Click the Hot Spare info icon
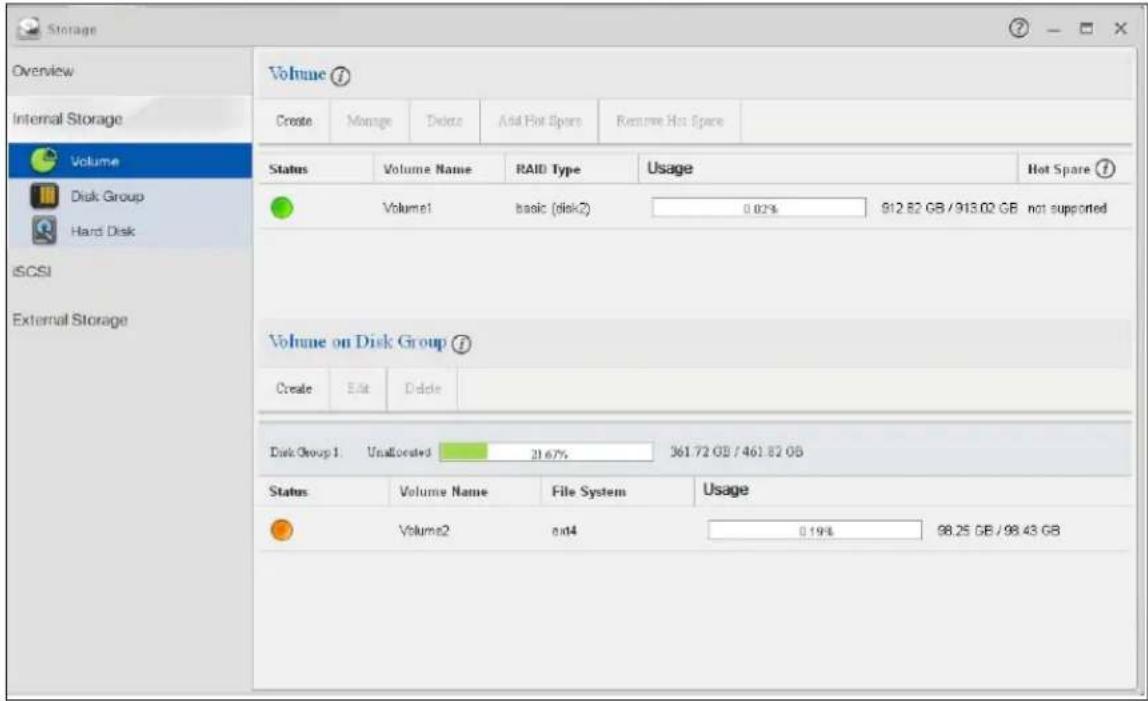The height and width of the screenshot is (701, 1148). 1105,168
